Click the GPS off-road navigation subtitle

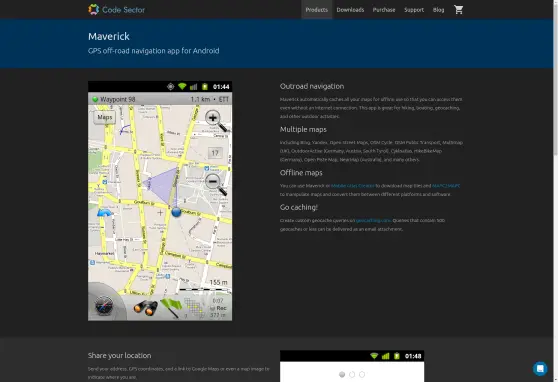(153, 51)
